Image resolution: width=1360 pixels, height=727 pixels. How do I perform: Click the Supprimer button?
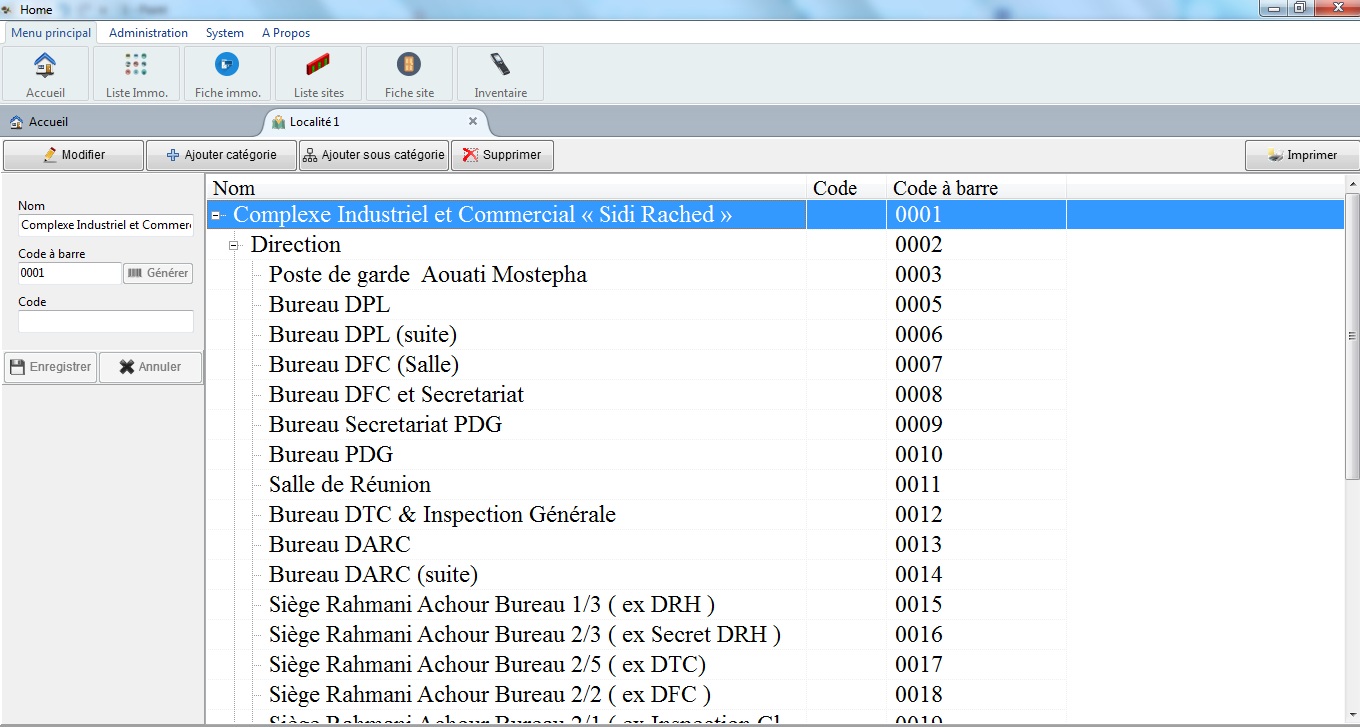(502, 155)
